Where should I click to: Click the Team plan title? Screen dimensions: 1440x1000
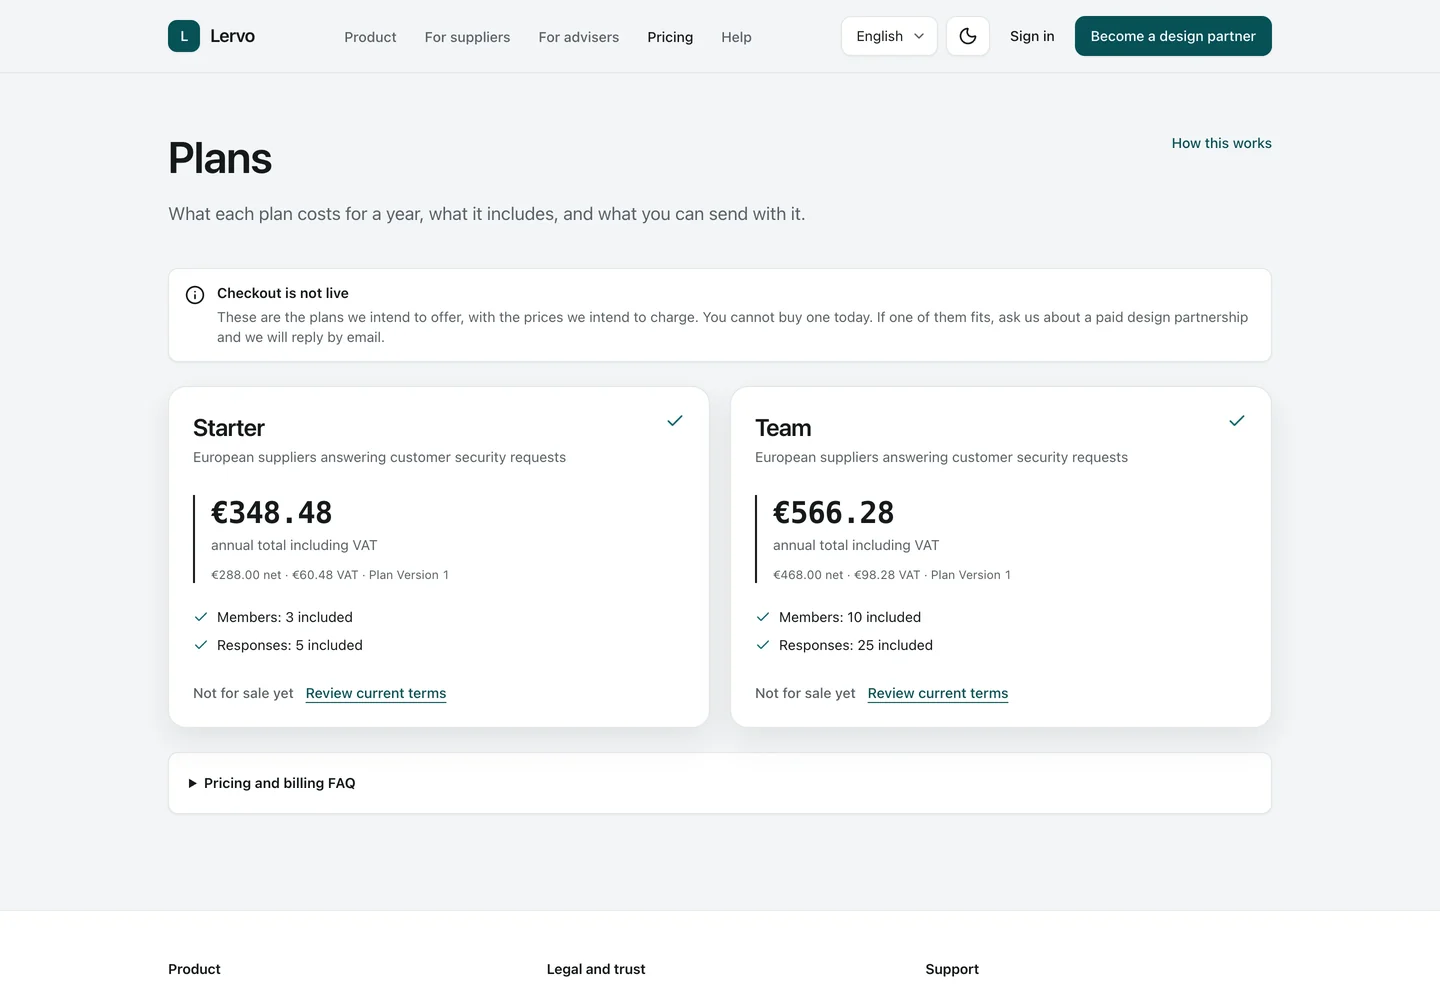(783, 428)
